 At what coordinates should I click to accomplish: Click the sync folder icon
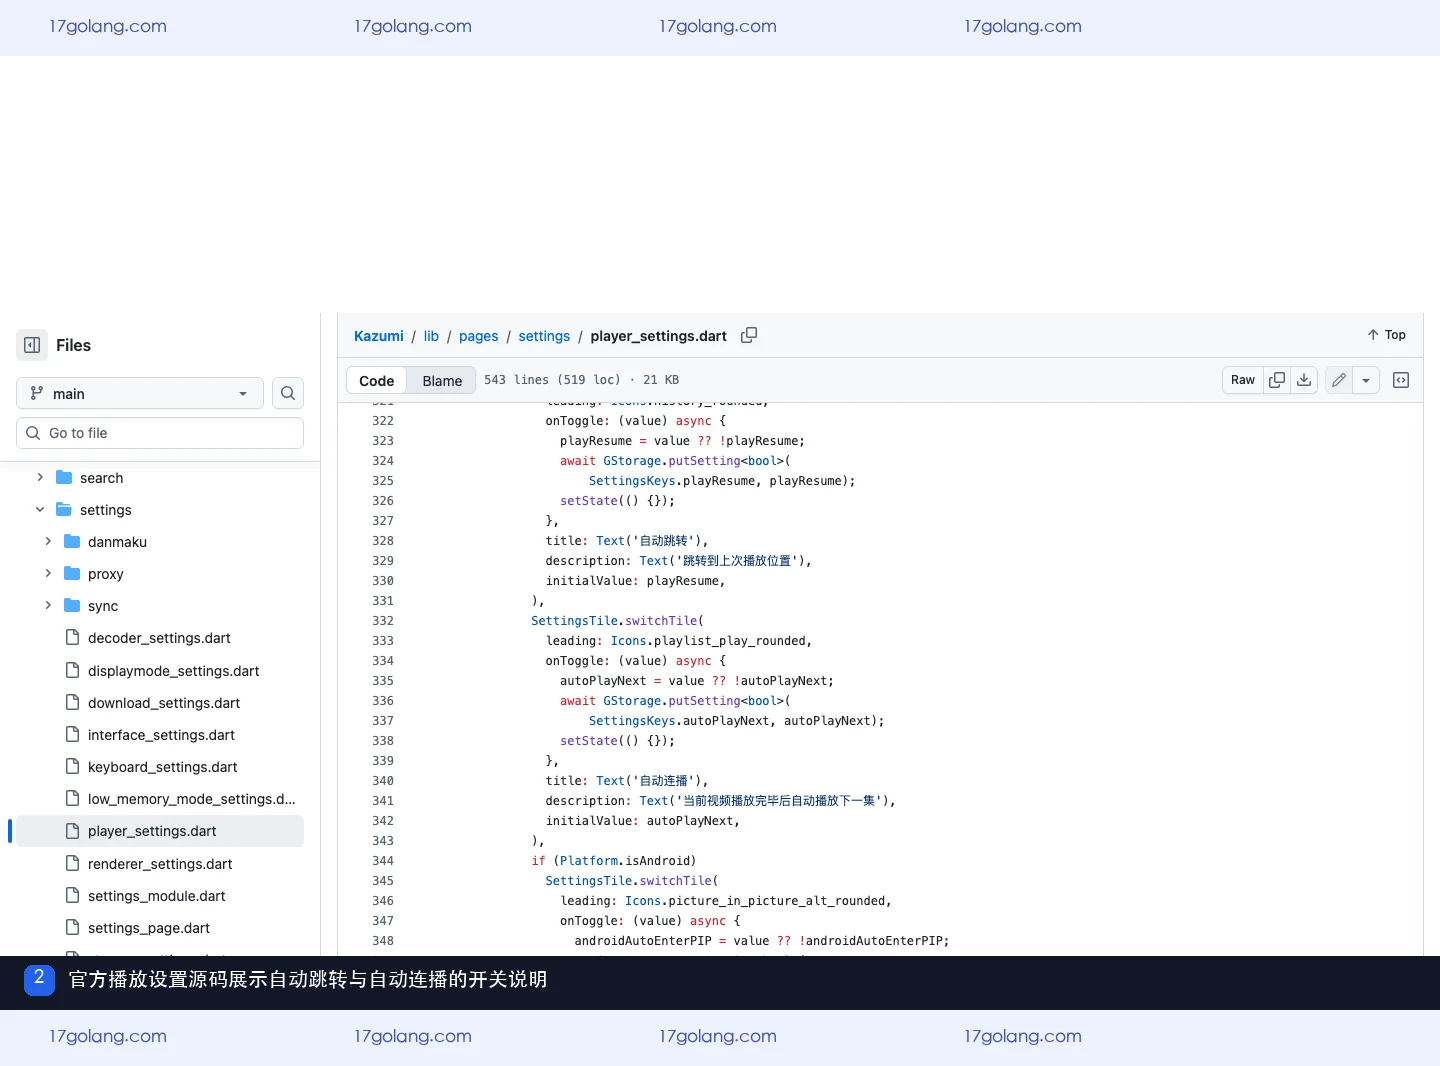[72, 605]
